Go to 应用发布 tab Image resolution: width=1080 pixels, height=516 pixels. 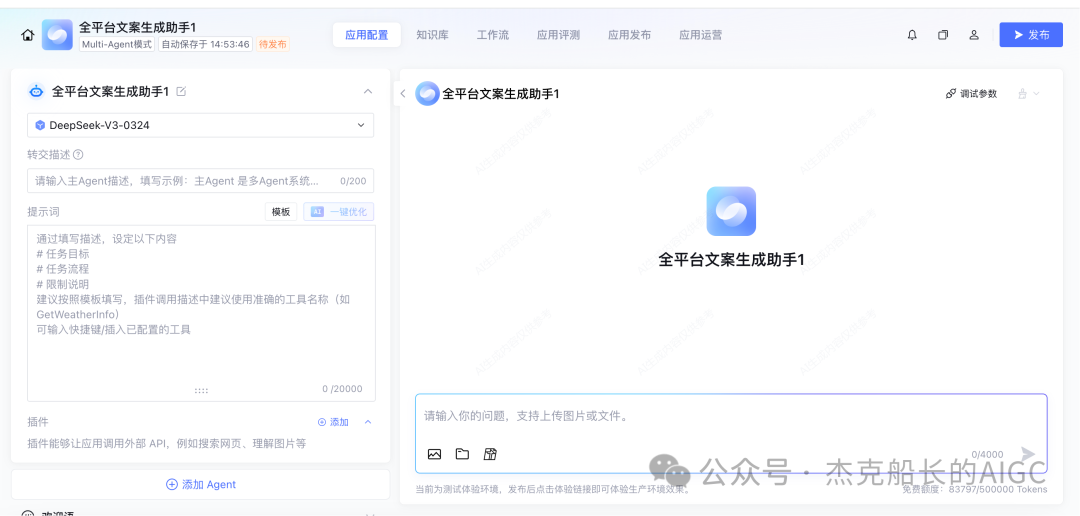pos(630,35)
